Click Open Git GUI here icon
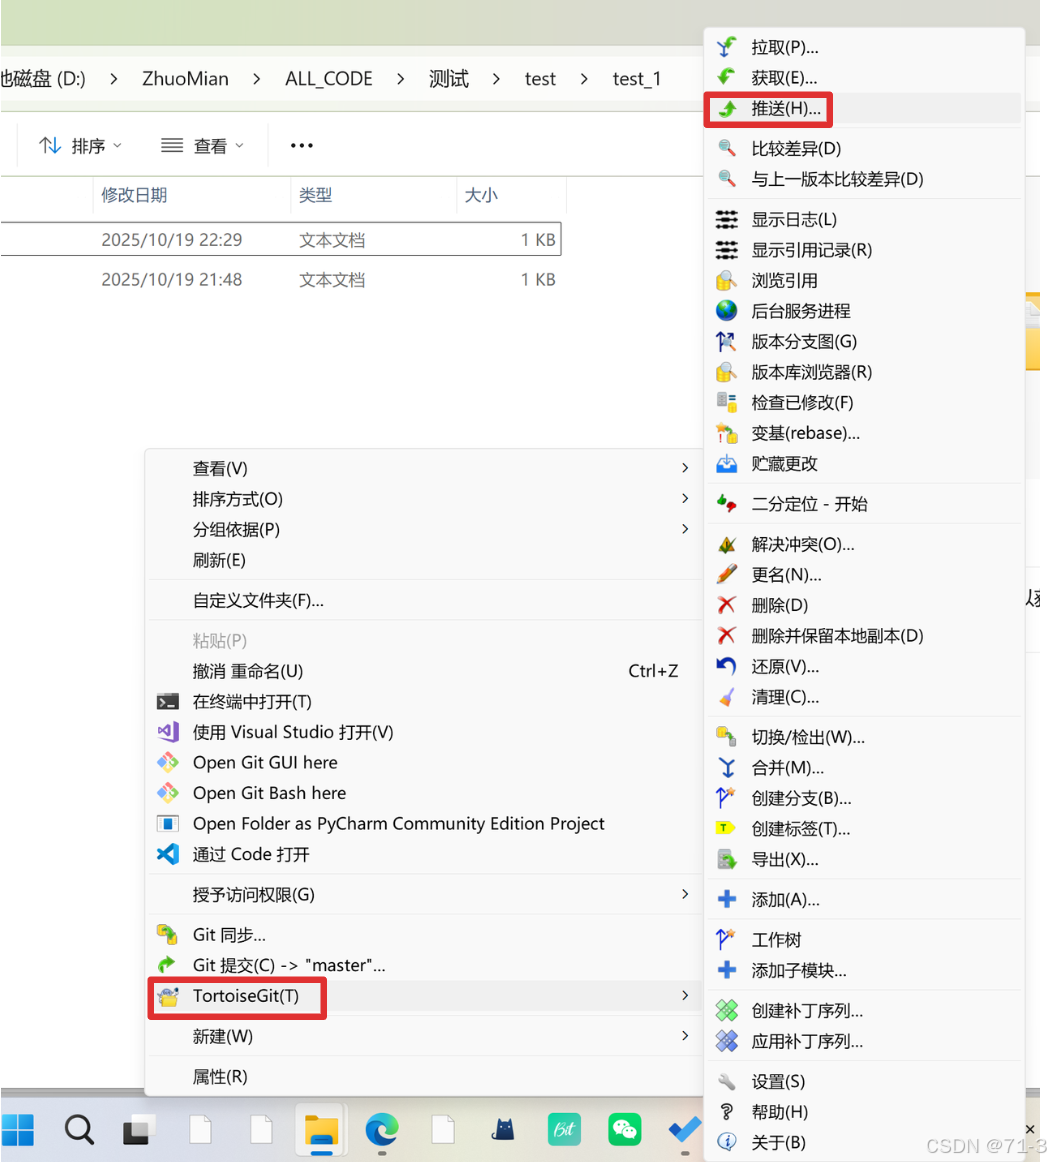 click(168, 762)
